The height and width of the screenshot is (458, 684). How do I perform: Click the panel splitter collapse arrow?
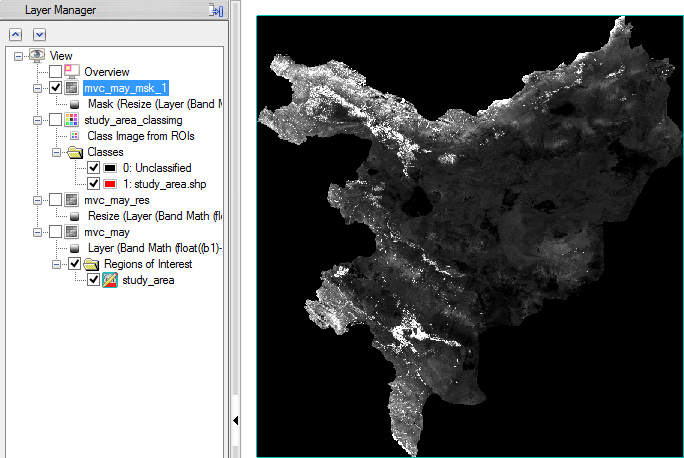click(234, 421)
